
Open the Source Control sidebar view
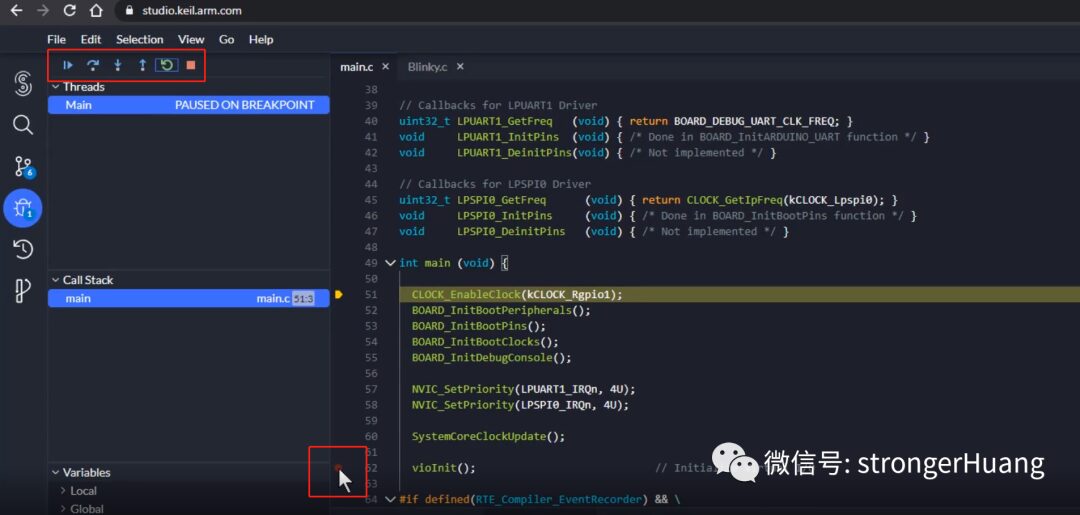23,166
